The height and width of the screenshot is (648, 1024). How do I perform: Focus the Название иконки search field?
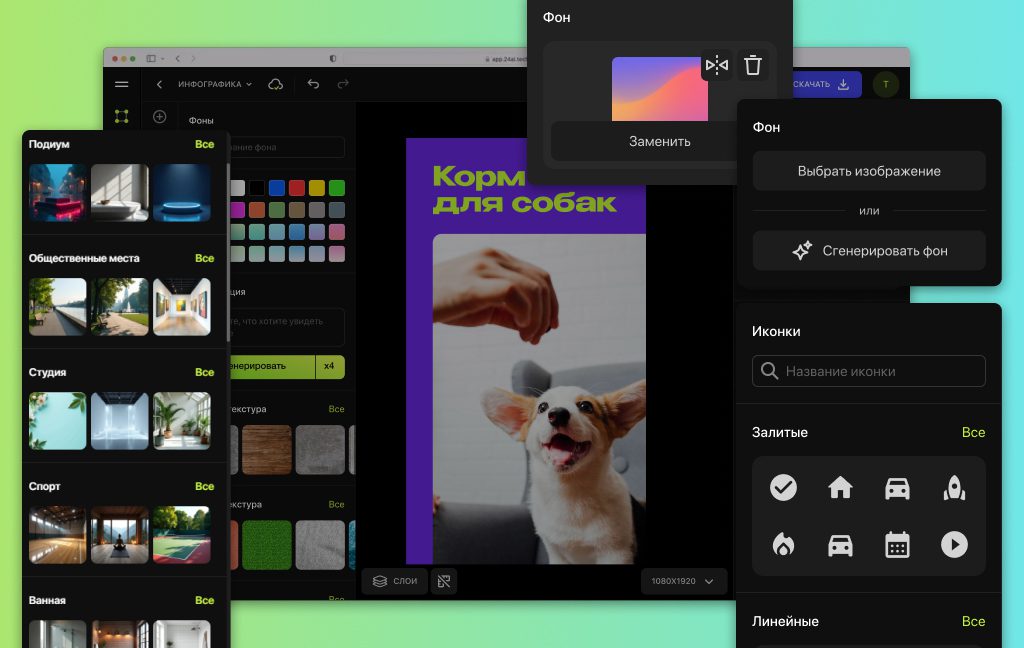pyautogui.click(x=869, y=371)
